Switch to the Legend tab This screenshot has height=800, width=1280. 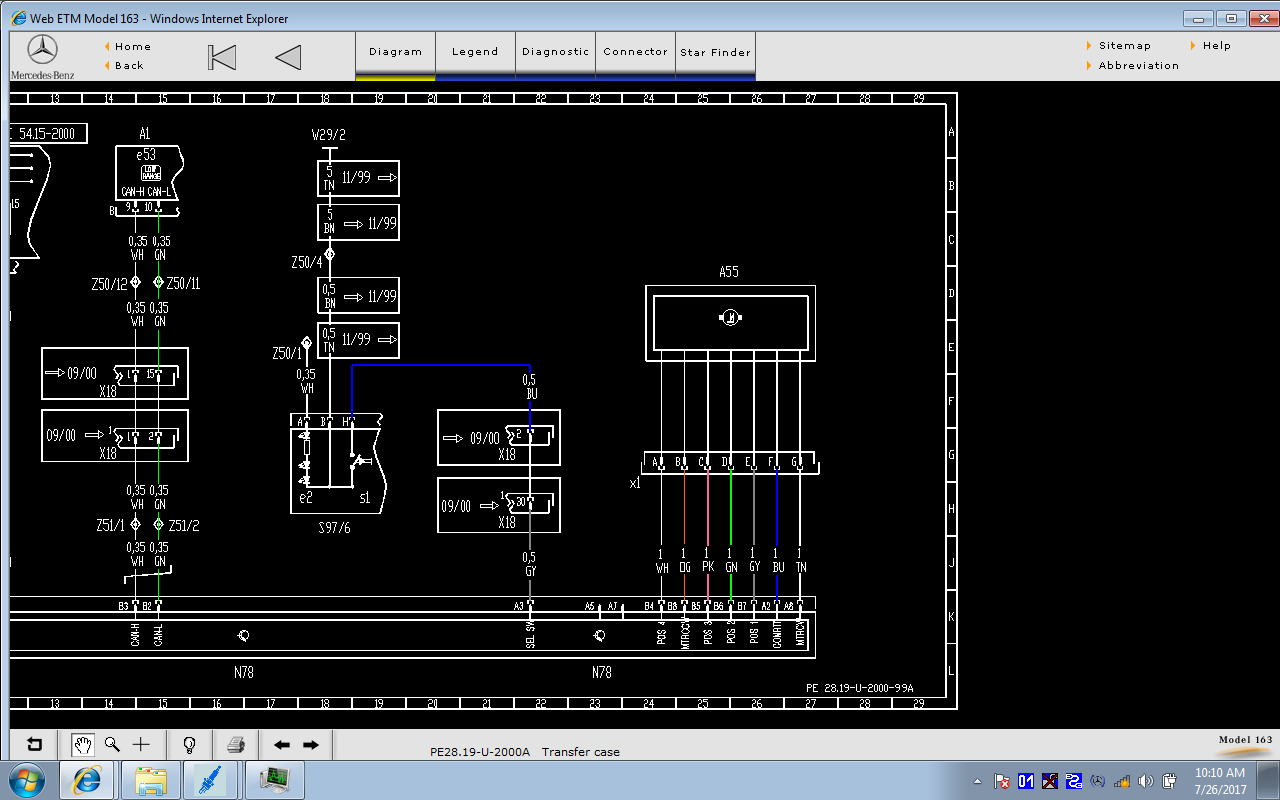click(x=475, y=52)
